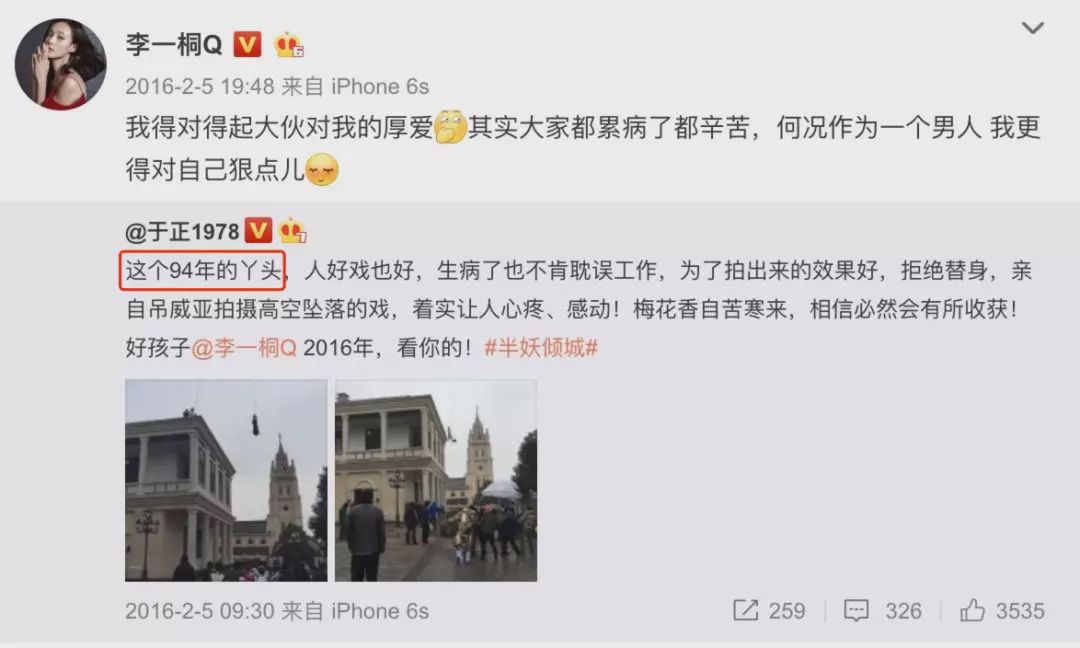The width and height of the screenshot is (1080, 648).
Task: Open the #半妖倾城# hashtag topic
Action: [x=541, y=348]
